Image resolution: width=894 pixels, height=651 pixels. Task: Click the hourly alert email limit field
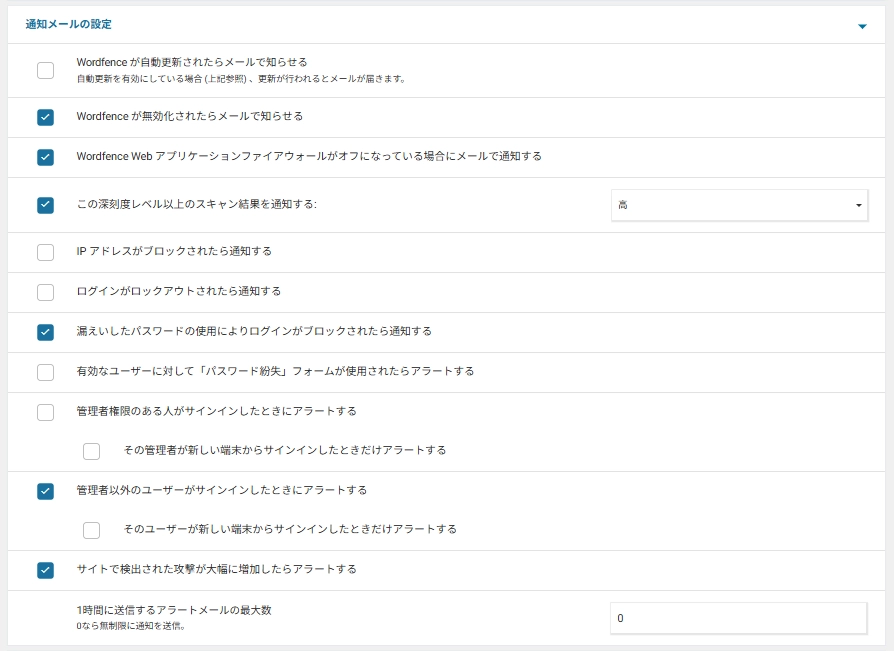point(738,616)
